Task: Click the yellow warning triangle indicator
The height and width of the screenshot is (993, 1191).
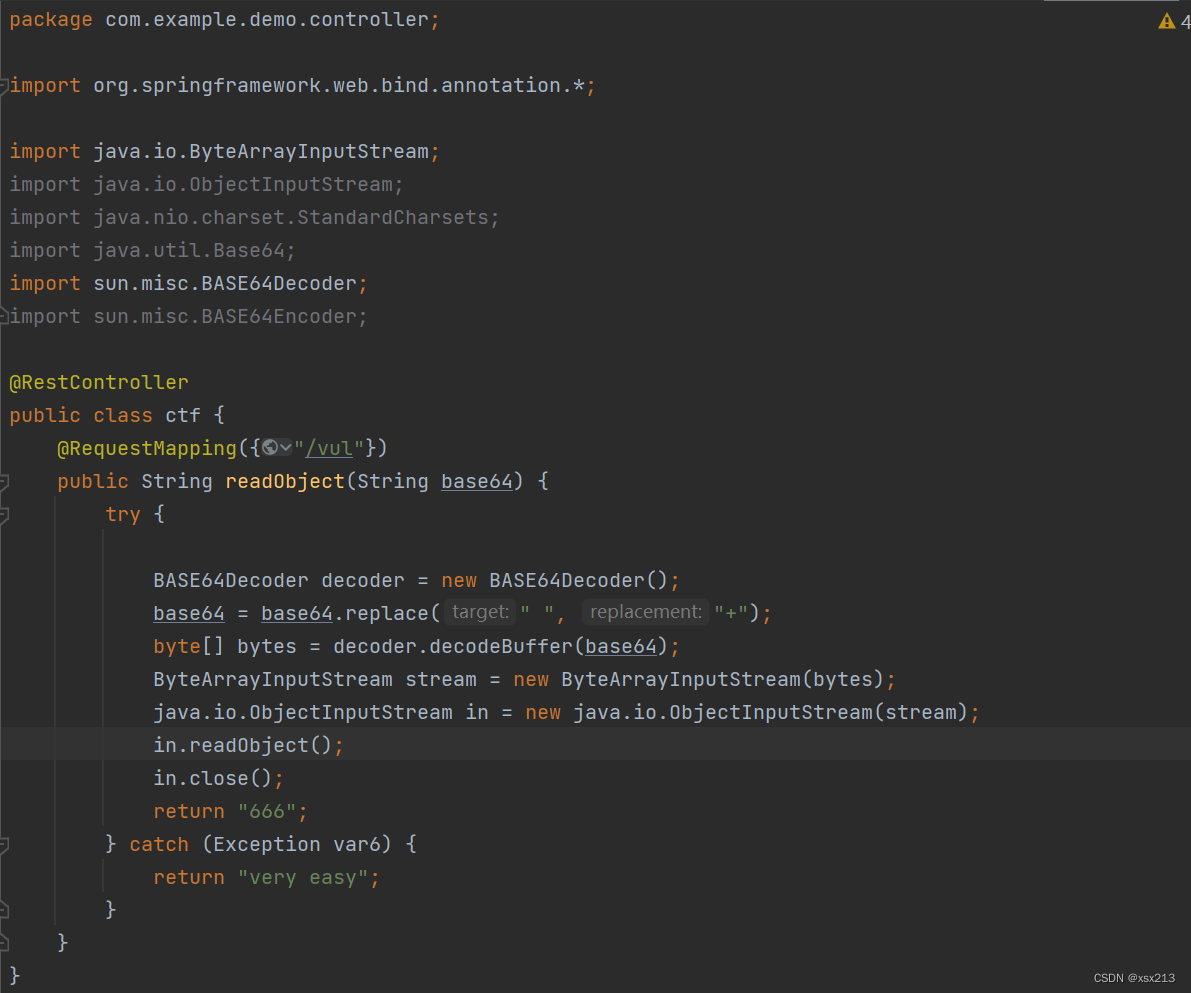Action: pyautogui.click(x=1166, y=19)
